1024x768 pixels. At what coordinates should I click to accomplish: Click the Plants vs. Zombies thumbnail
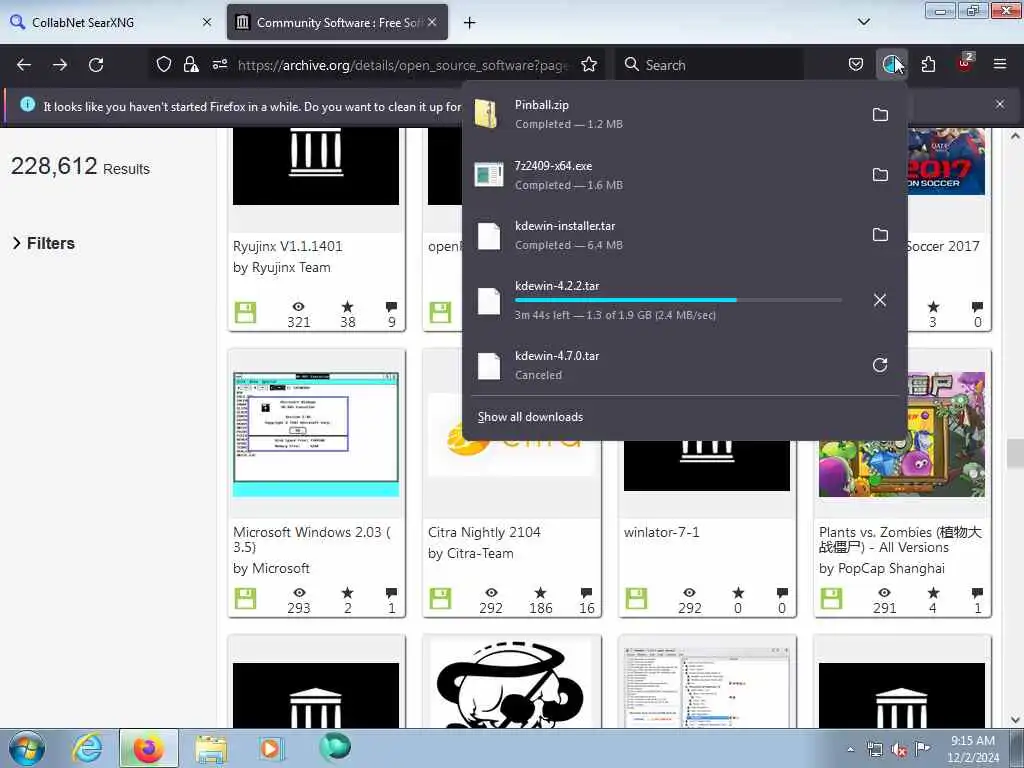pos(902,434)
